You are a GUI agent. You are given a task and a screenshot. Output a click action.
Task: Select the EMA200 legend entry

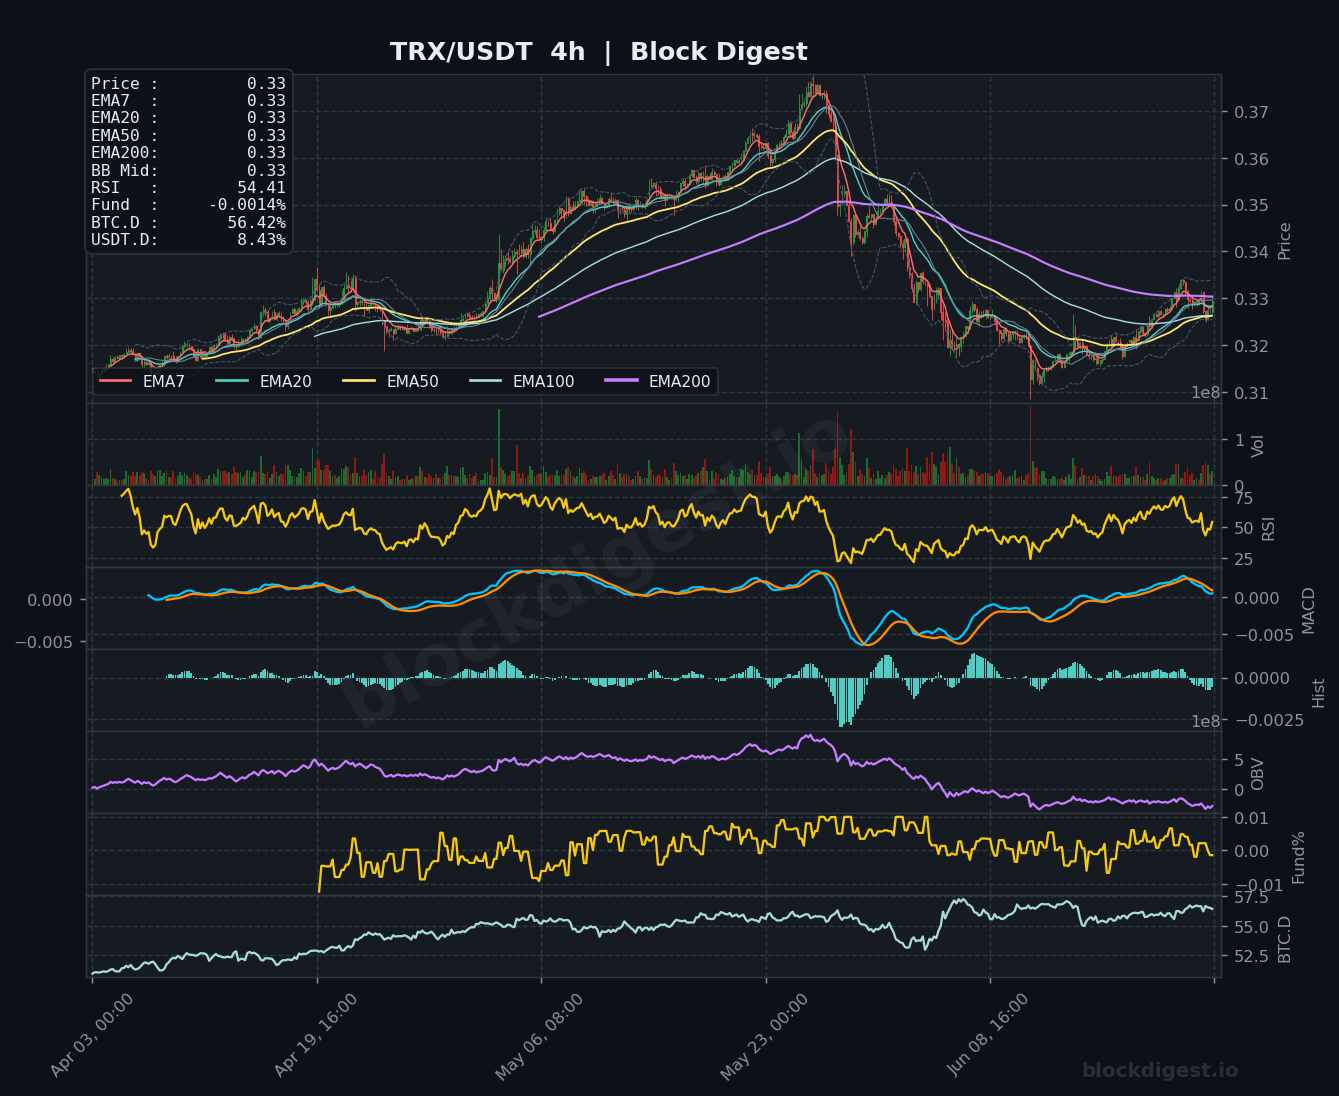click(658, 381)
